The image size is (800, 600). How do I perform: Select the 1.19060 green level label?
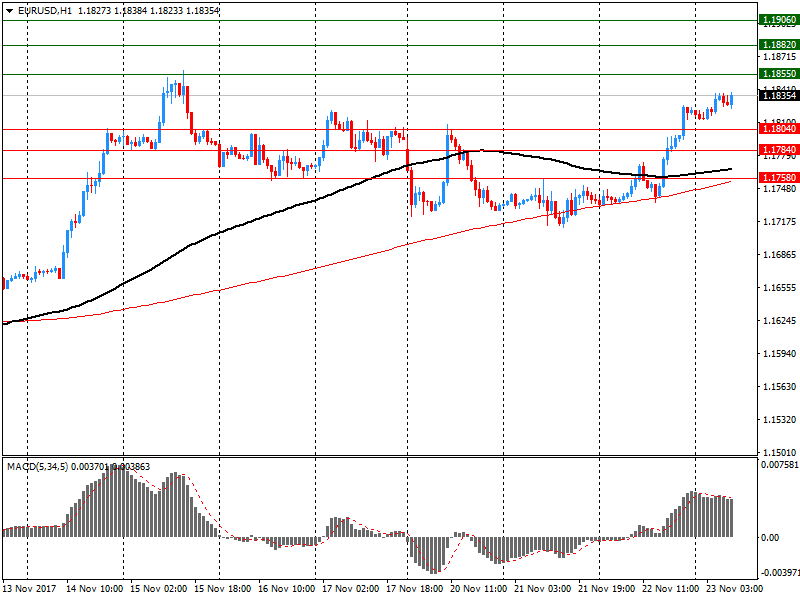779,20
